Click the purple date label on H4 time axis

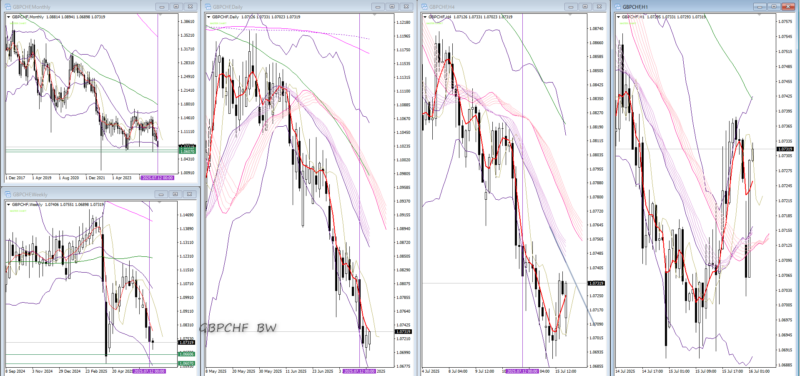click(522, 371)
